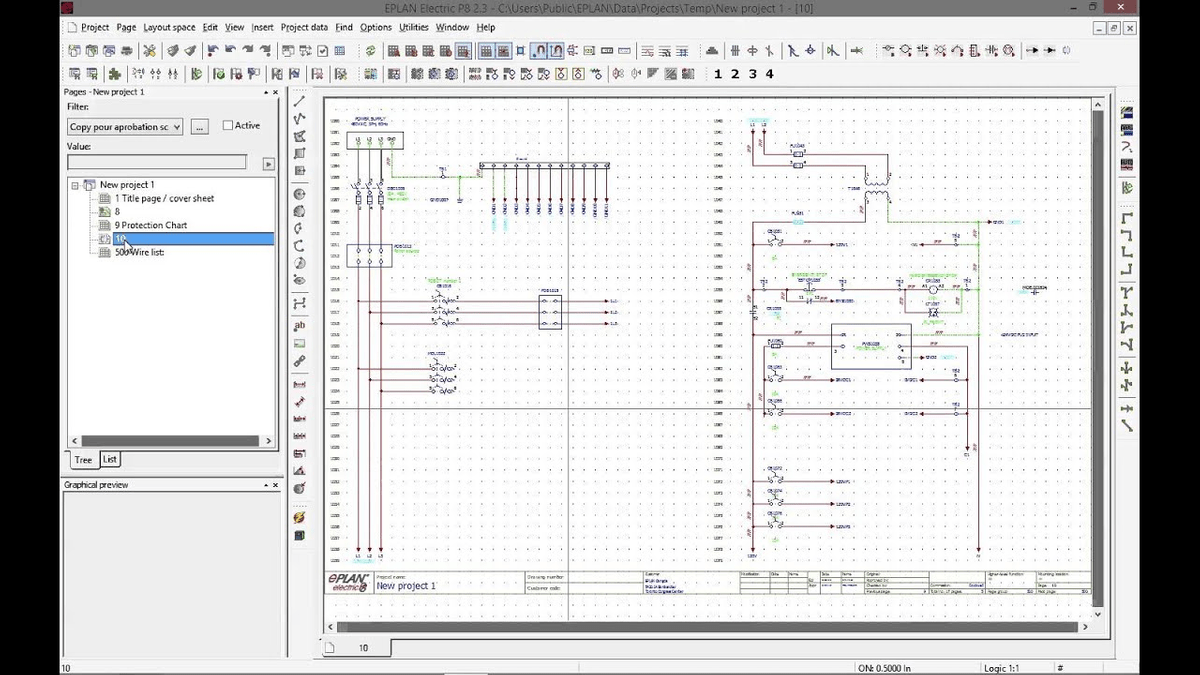This screenshot has height=675, width=1200.
Task: Click the ... browse button next to Filter
Action: 198,126
